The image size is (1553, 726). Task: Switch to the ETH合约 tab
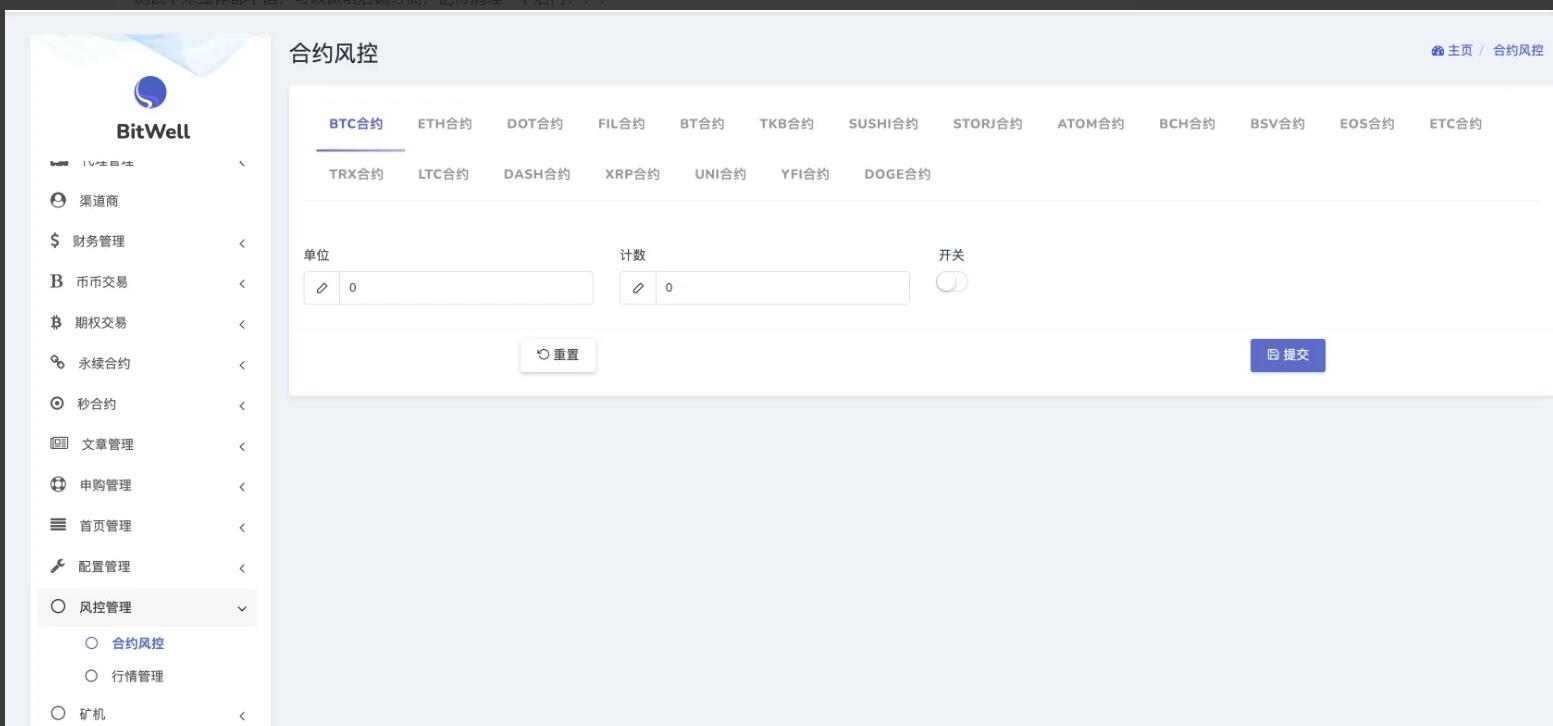point(444,124)
